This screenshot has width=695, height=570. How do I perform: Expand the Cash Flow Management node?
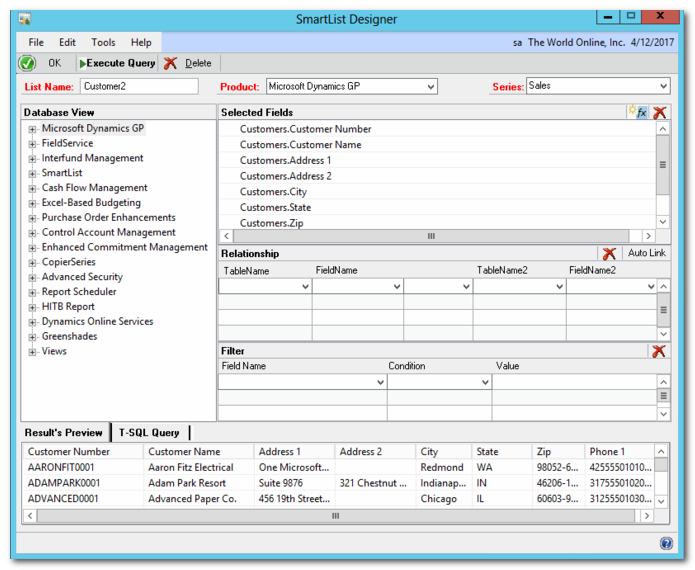[x=32, y=189]
